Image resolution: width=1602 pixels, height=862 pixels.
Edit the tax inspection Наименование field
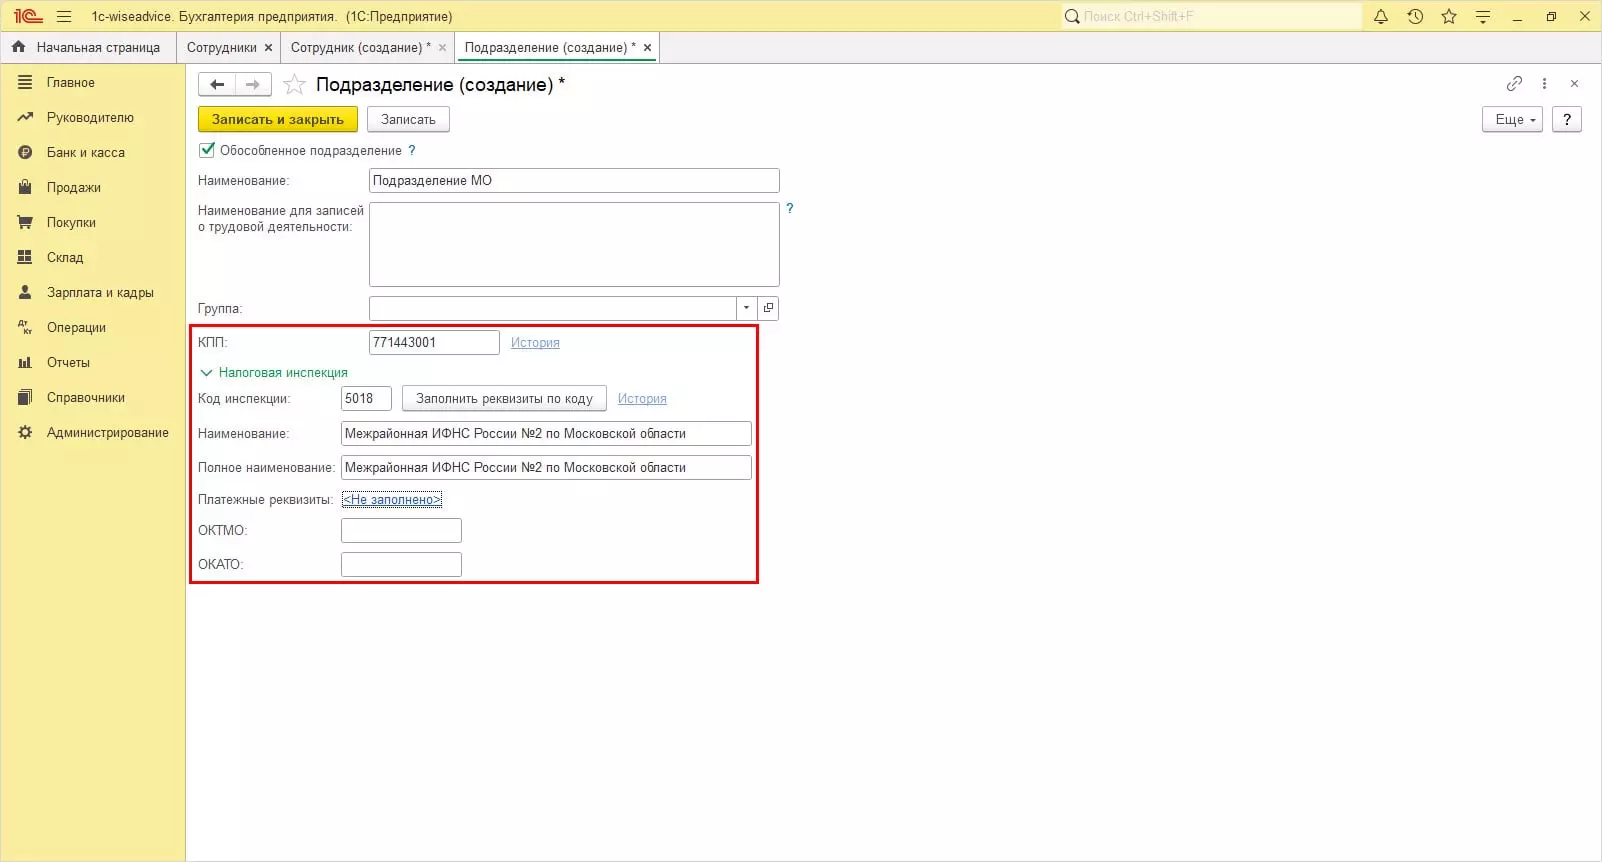(x=546, y=433)
